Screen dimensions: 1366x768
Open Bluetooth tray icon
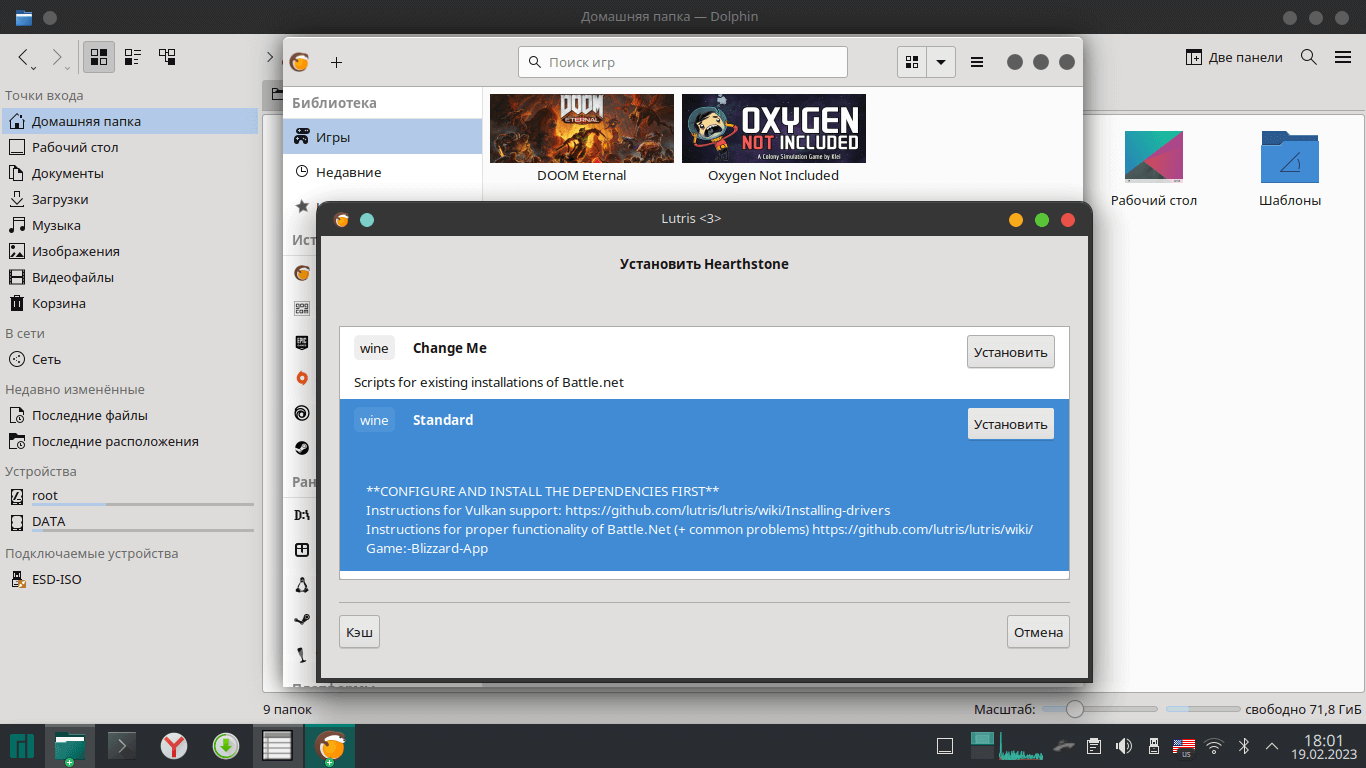coord(1245,746)
